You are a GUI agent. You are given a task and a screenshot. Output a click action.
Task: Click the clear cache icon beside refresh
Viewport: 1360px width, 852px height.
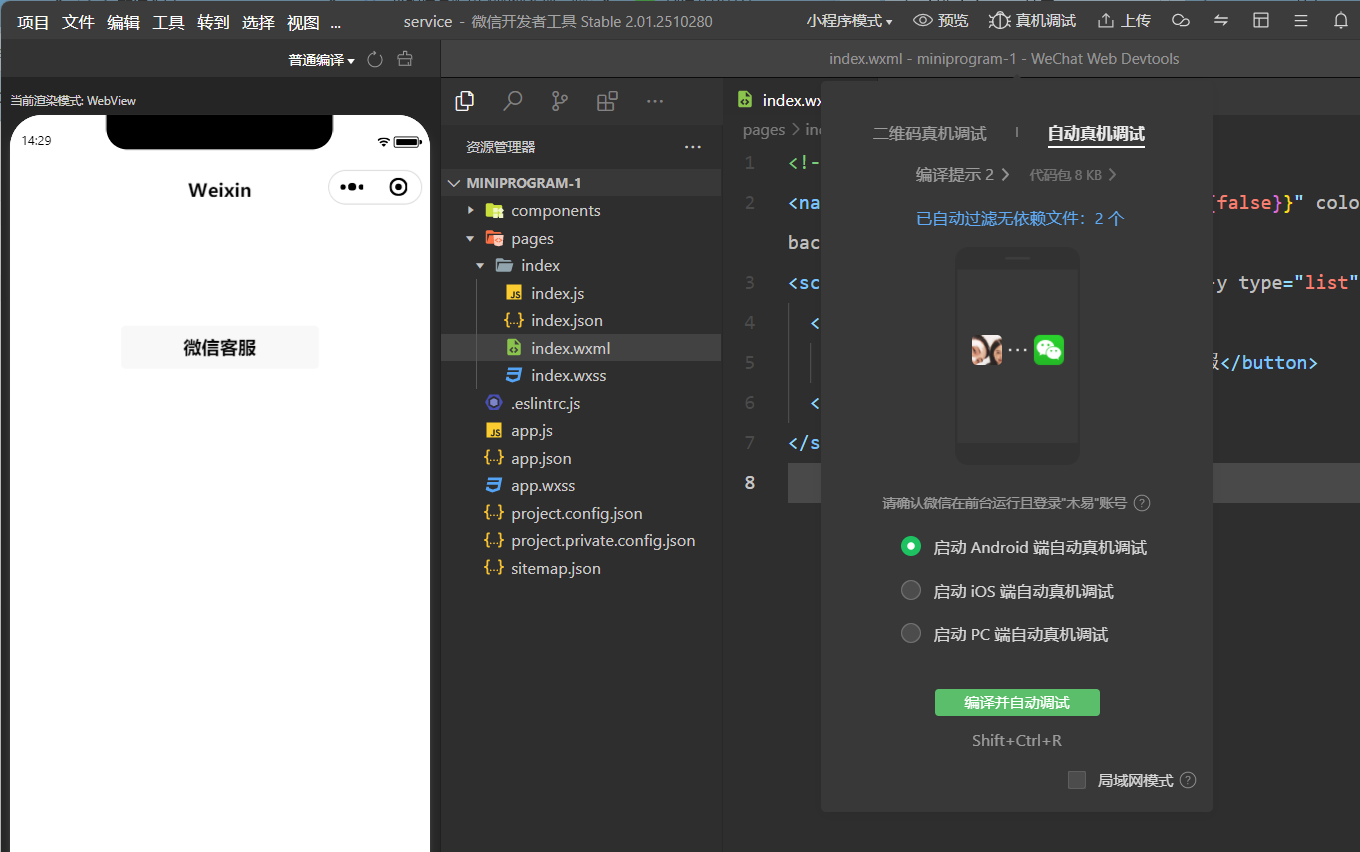click(x=405, y=60)
